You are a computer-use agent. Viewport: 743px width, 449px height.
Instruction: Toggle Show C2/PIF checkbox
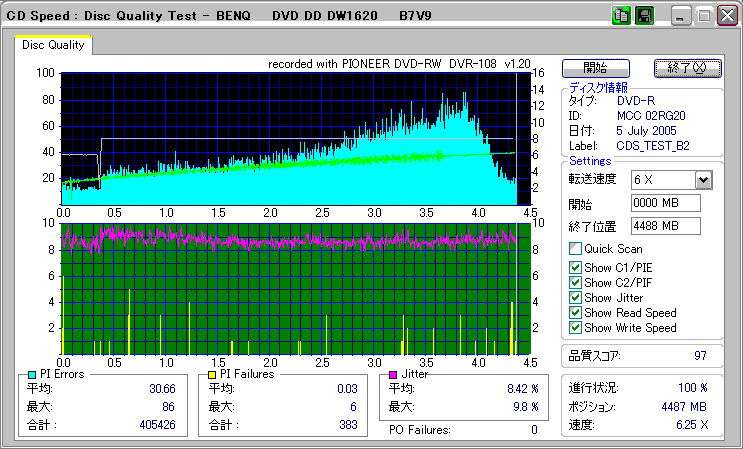pos(575,282)
